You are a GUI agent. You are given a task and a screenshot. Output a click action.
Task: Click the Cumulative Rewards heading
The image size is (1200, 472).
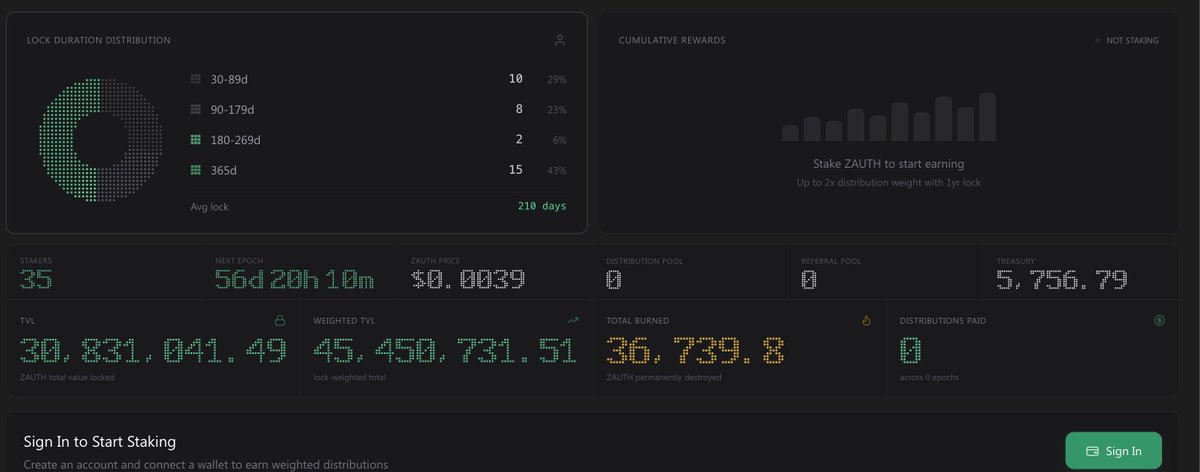pos(672,41)
